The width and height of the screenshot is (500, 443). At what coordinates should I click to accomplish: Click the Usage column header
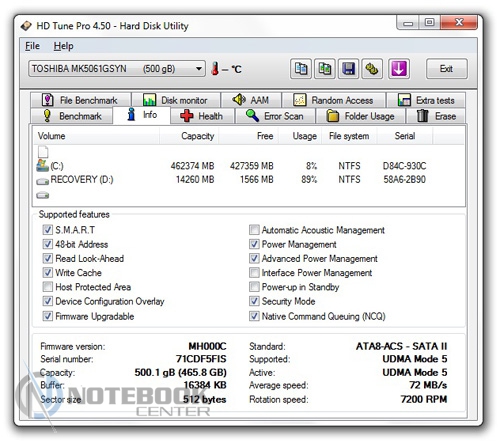click(300, 136)
